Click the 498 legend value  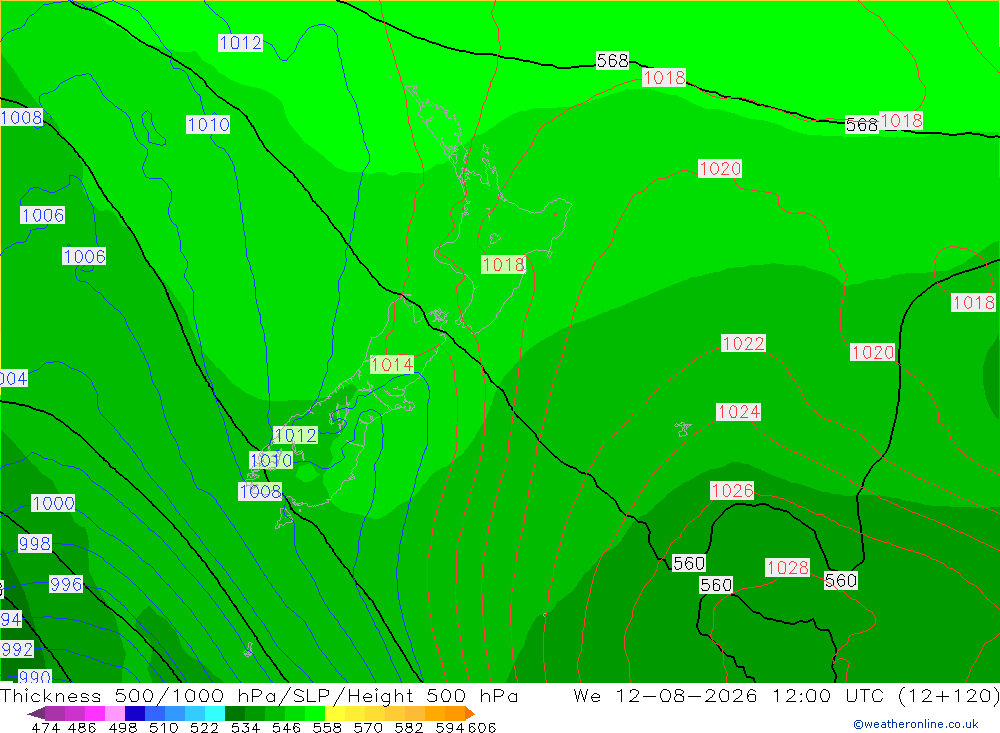click(123, 727)
